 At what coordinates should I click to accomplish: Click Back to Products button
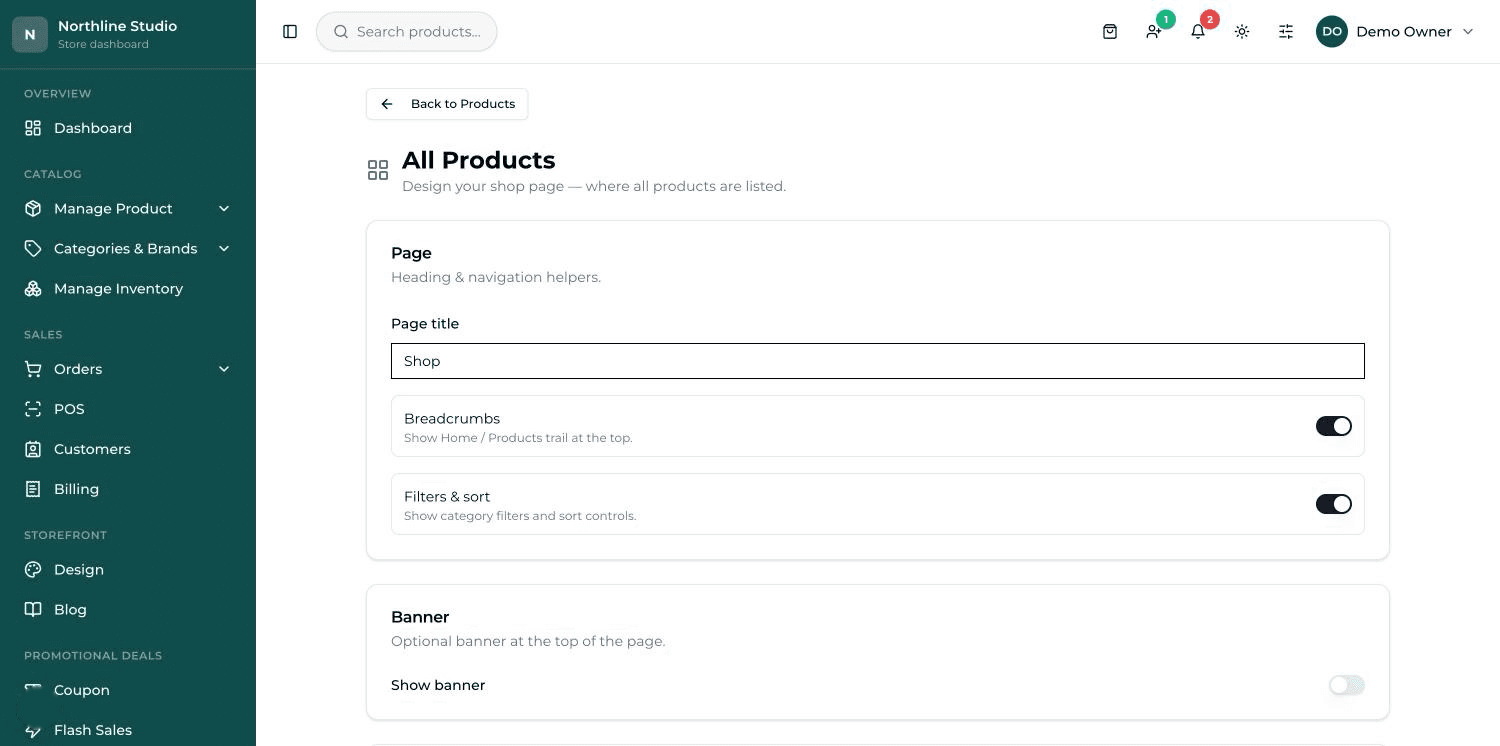[447, 104]
